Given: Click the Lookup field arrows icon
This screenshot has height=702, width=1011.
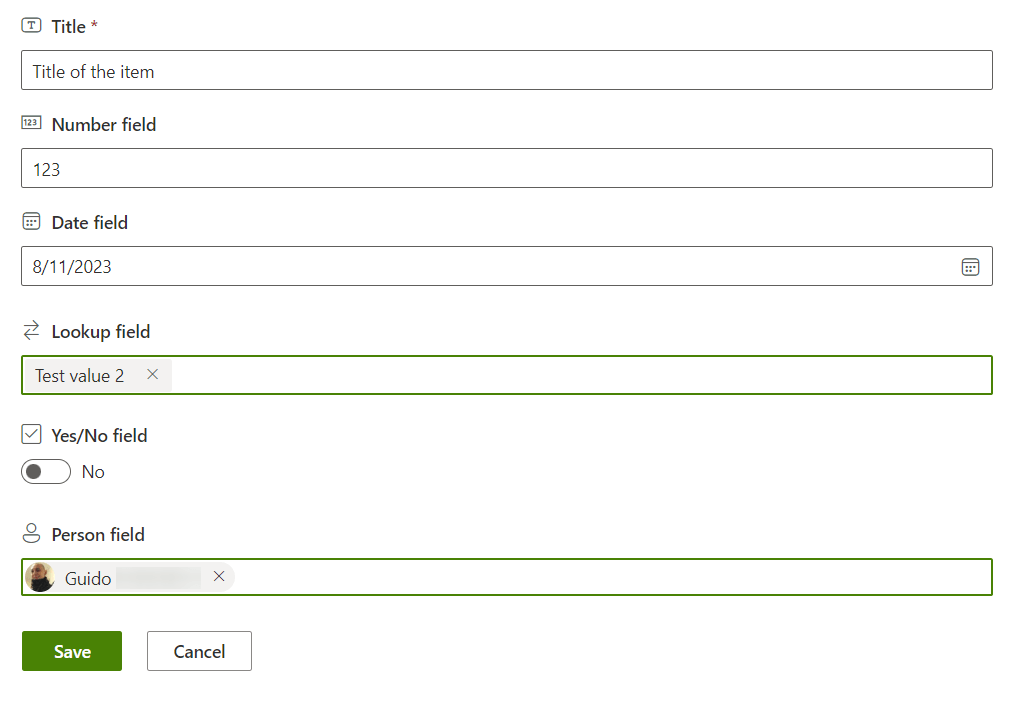Looking at the screenshot, I should [x=31, y=331].
